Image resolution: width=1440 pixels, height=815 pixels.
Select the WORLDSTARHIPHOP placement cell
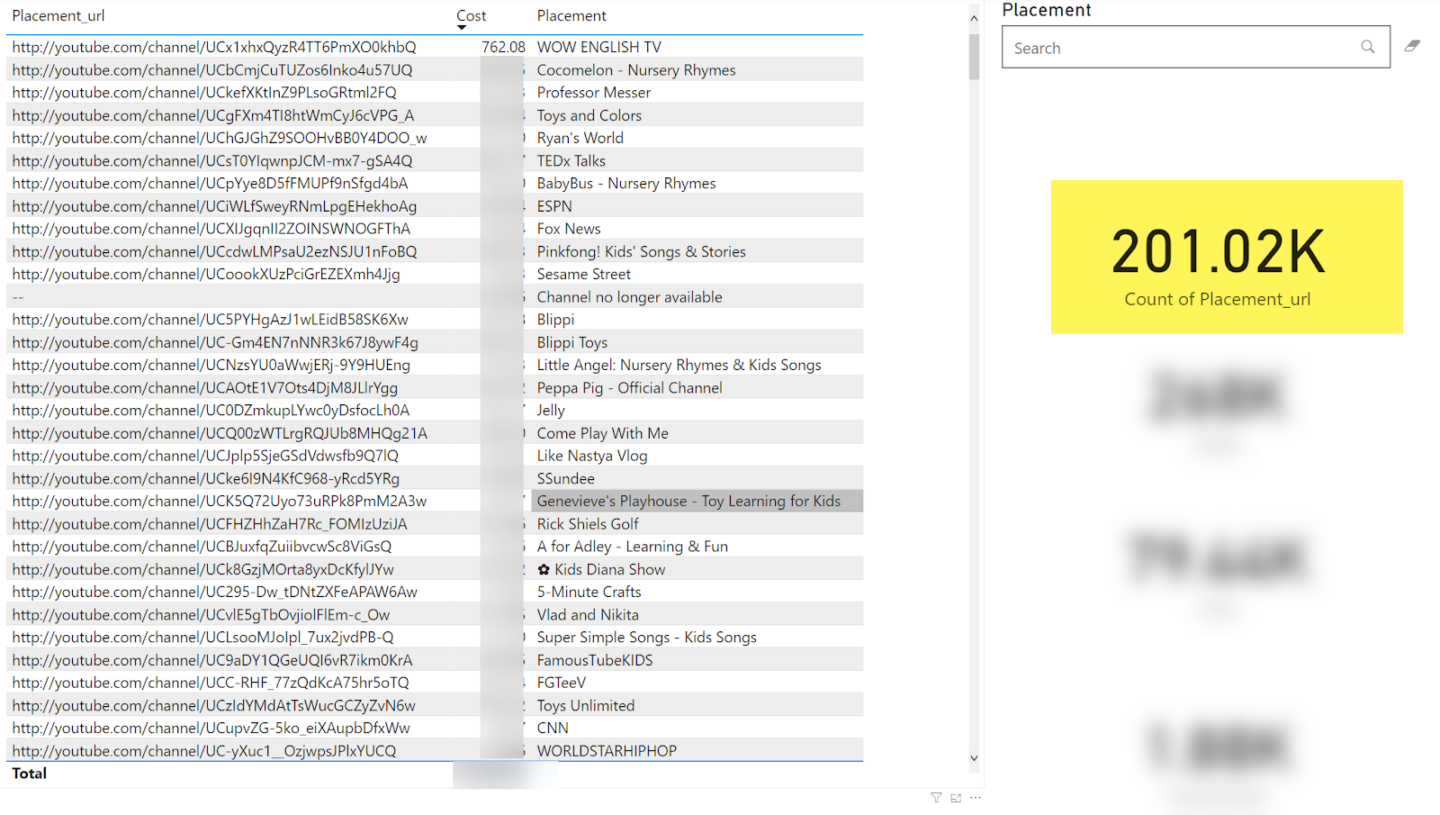click(606, 751)
